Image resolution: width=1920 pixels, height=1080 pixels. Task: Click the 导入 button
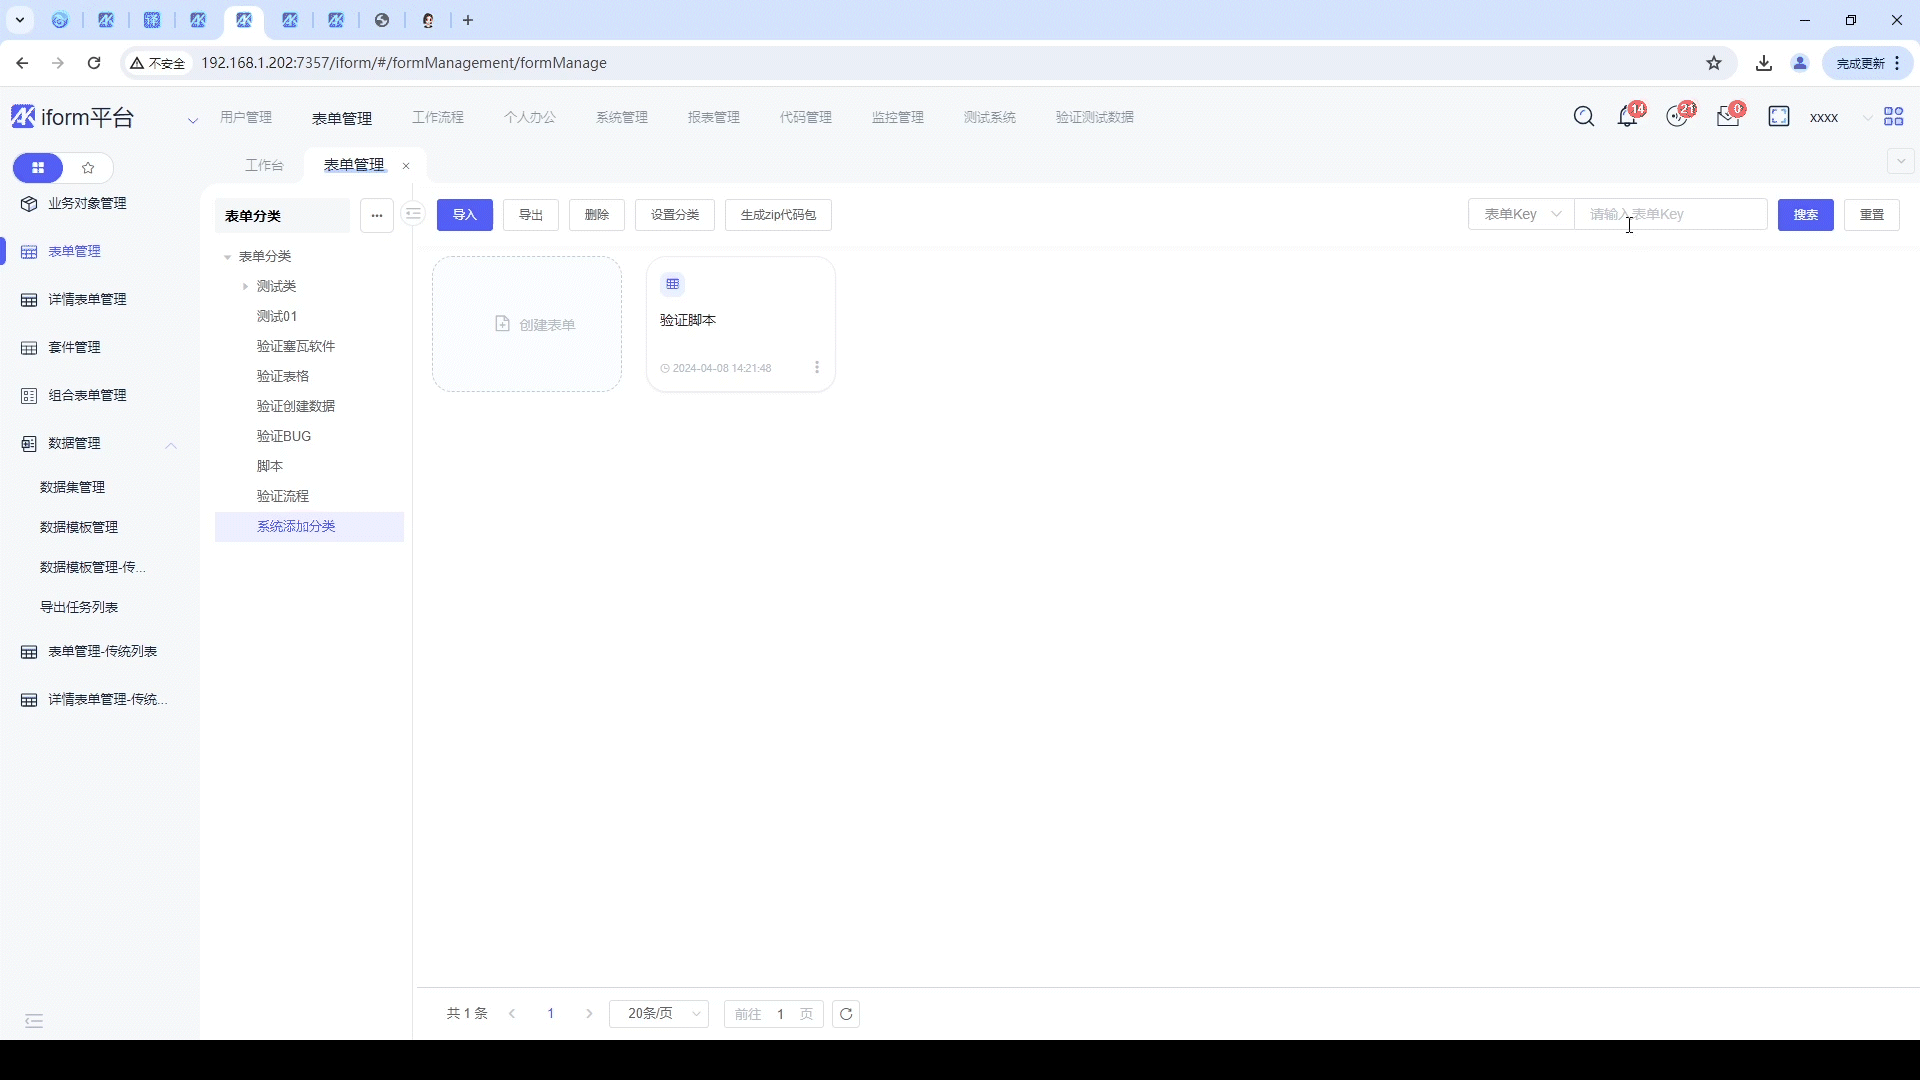tap(464, 215)
